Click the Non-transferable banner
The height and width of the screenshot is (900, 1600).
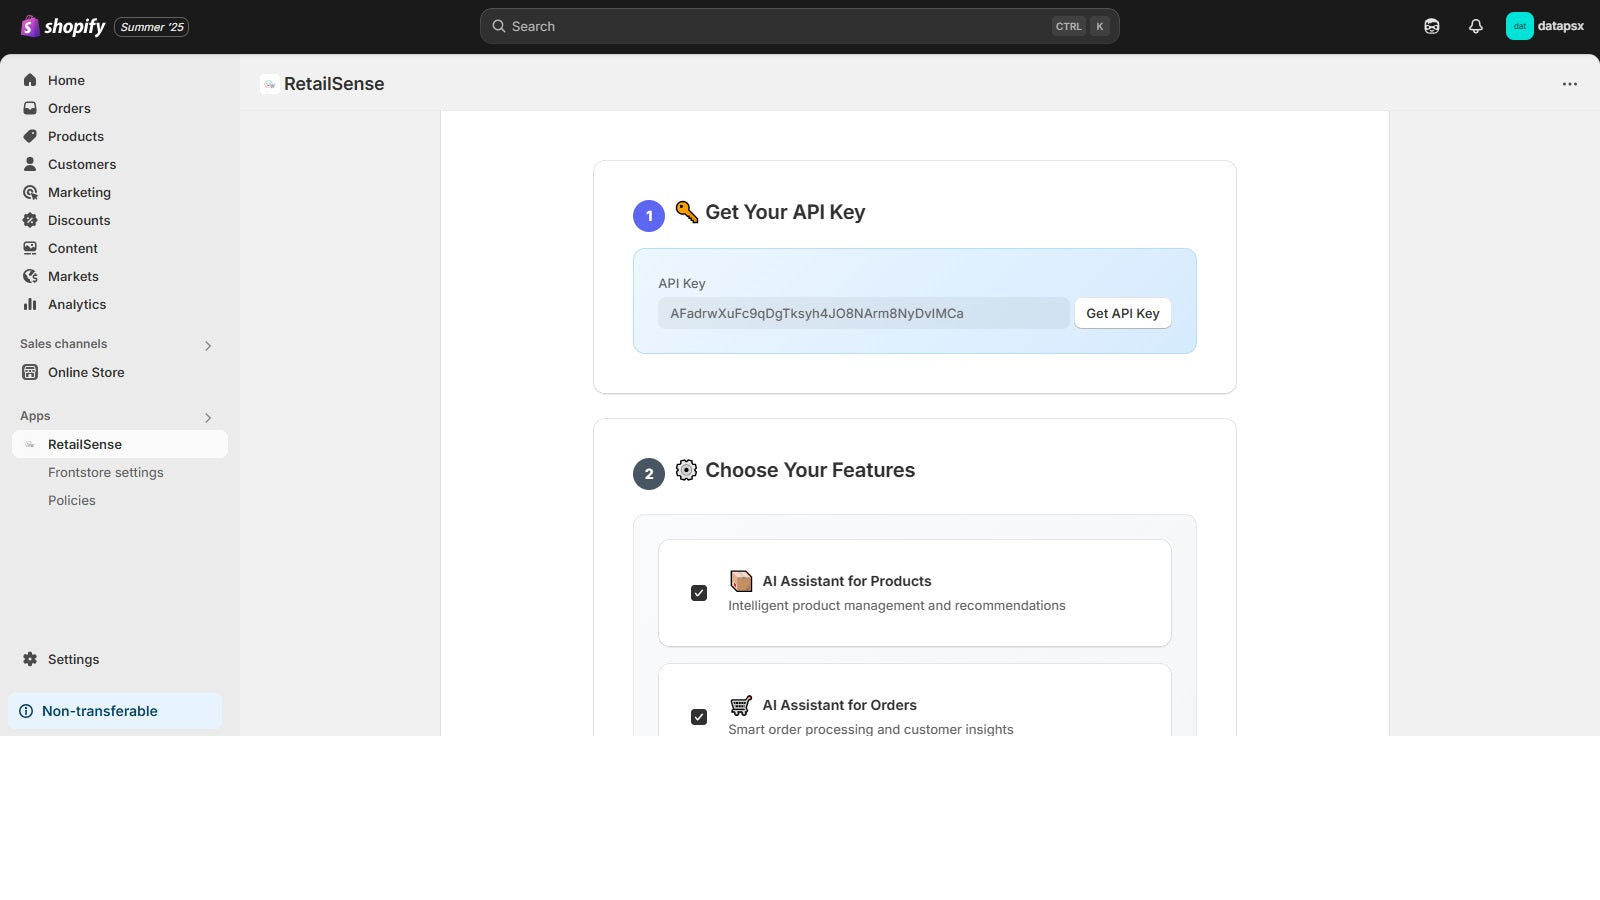point(115,711)
